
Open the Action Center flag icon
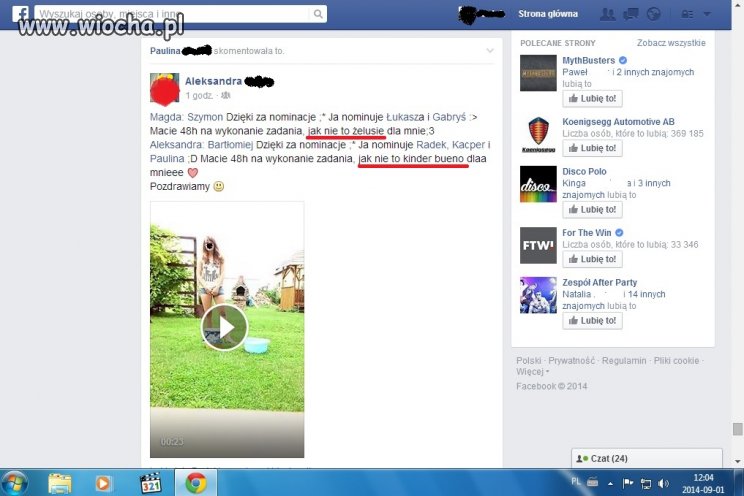tap(627, 483)
